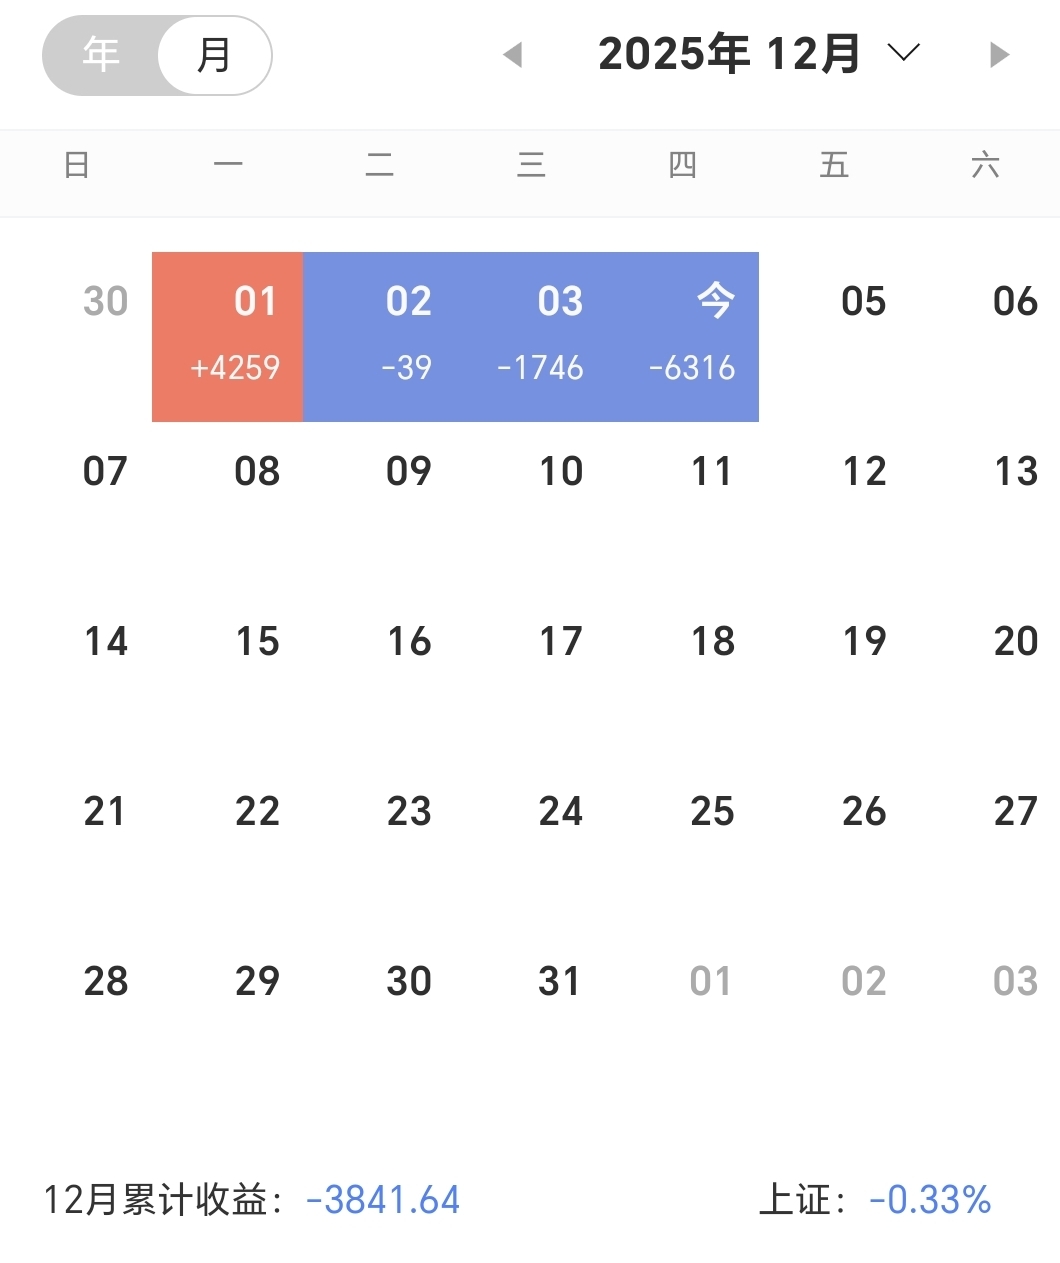Click date 10 on the calendar
This screenshot has width=1060, height=1263.
point(561,471)
